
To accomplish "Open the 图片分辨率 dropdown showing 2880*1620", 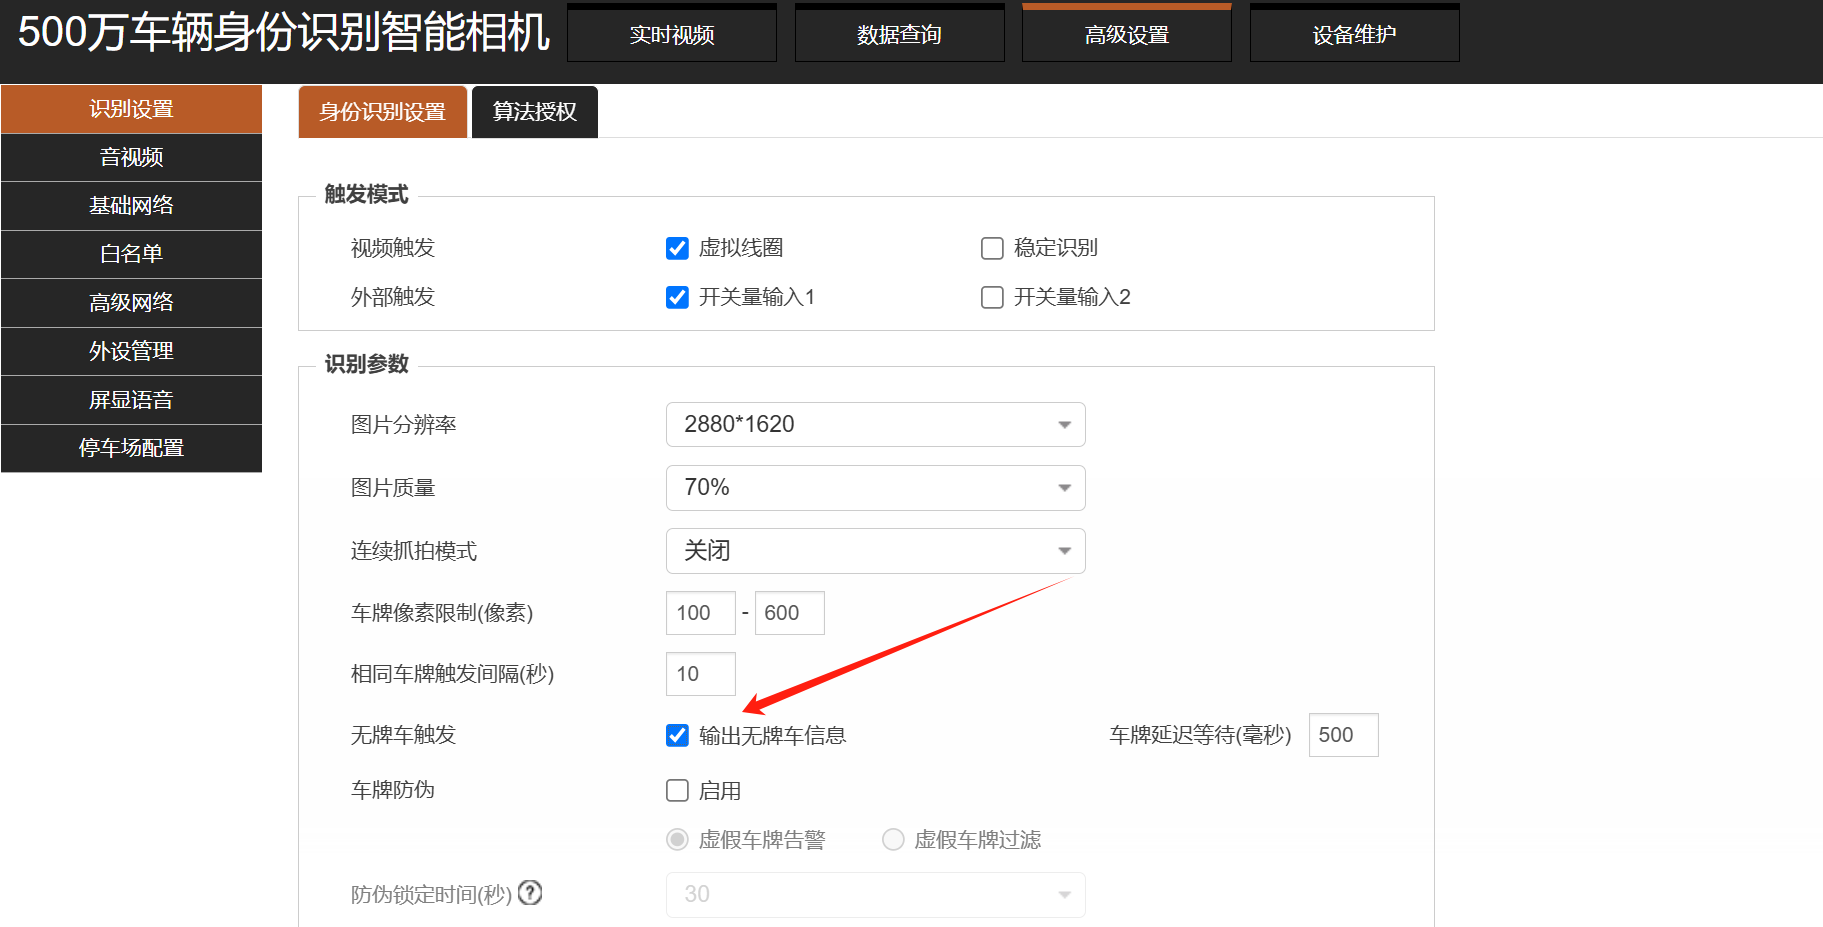I will 876,424.
